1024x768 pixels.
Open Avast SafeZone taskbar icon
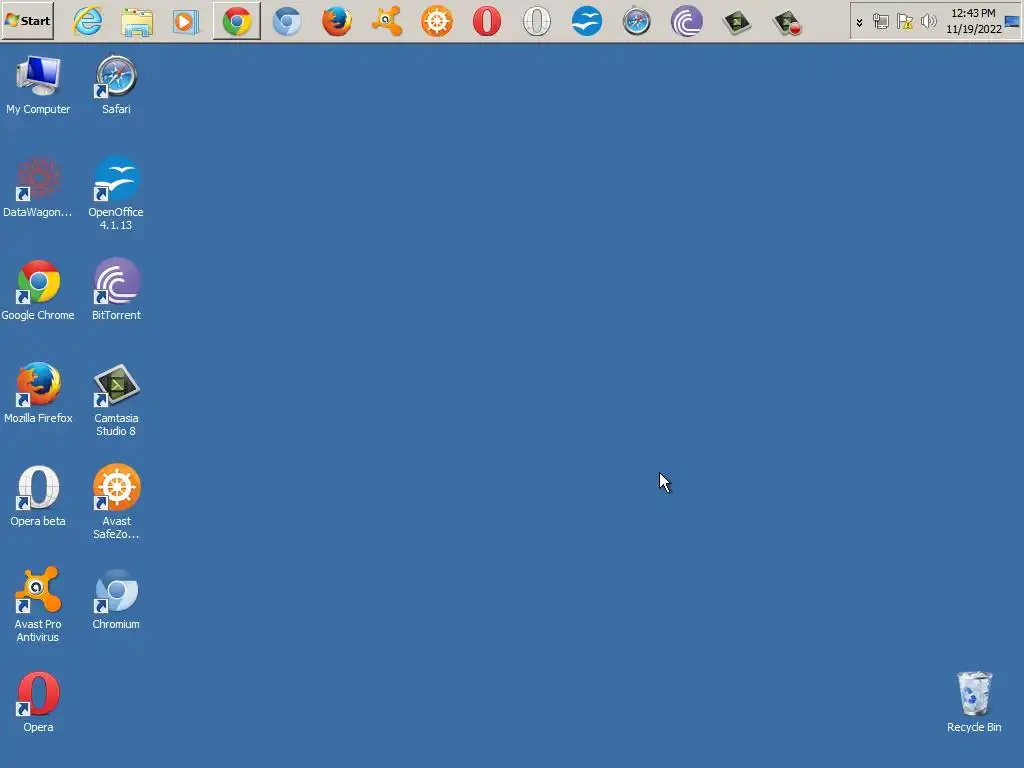pos(436,22)
